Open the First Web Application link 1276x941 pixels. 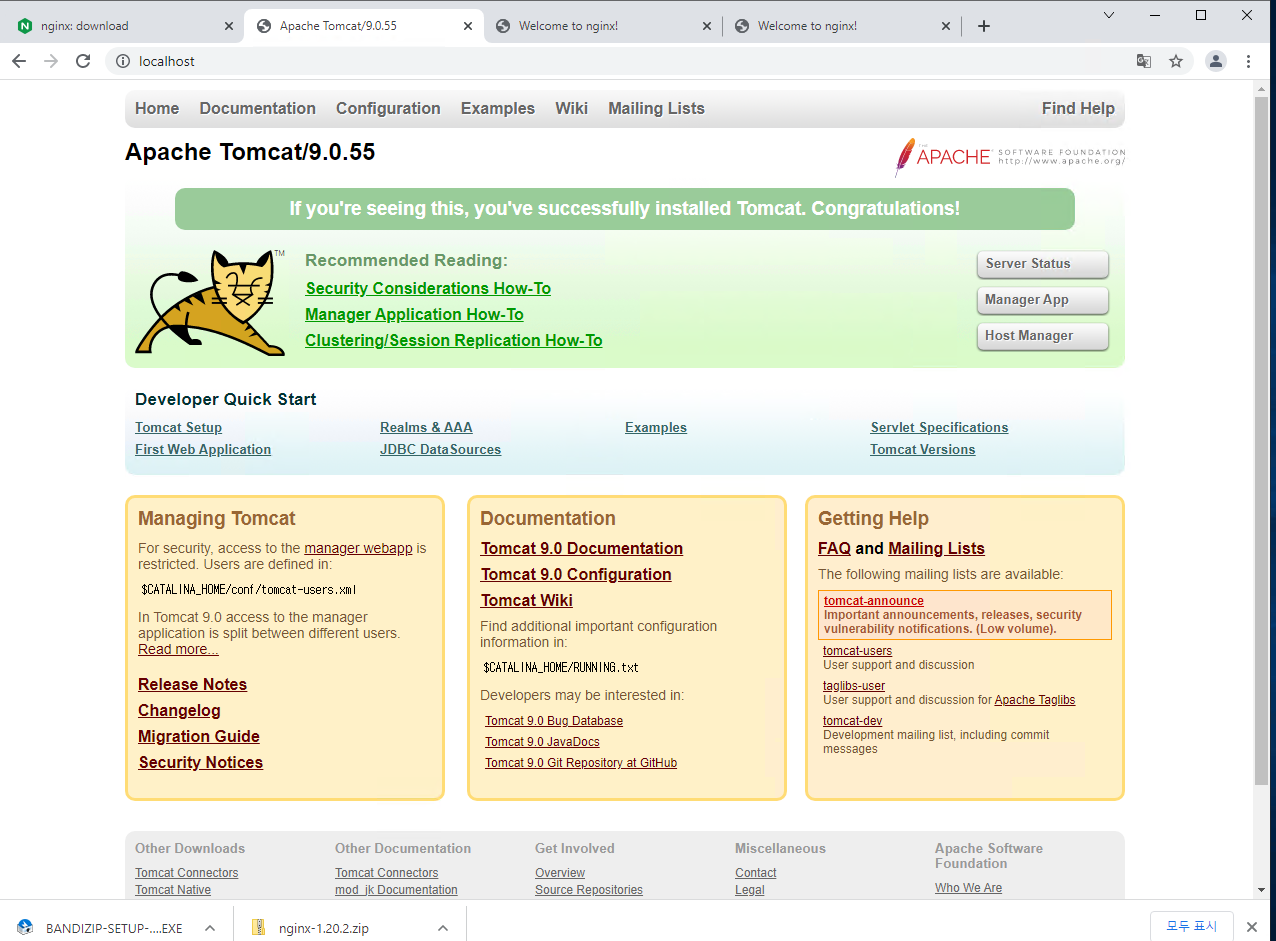pyautogui.click(x=203, y=449)
